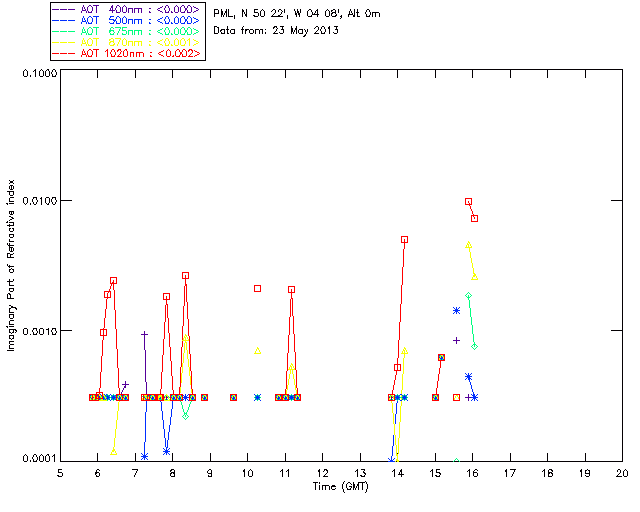Click the AOT 500nm blue legend entry

[x=127, y=20]
